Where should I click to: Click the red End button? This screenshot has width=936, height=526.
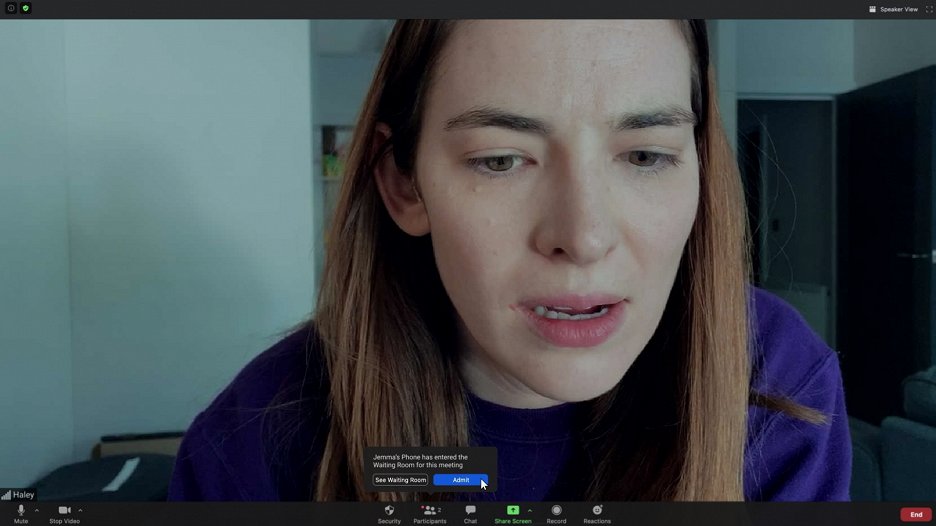coord(915,514)
